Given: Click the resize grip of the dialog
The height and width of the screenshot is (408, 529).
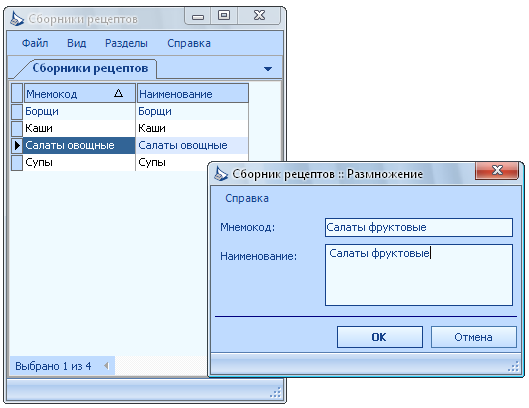Looking at the screenshot, I should [513, 366].
